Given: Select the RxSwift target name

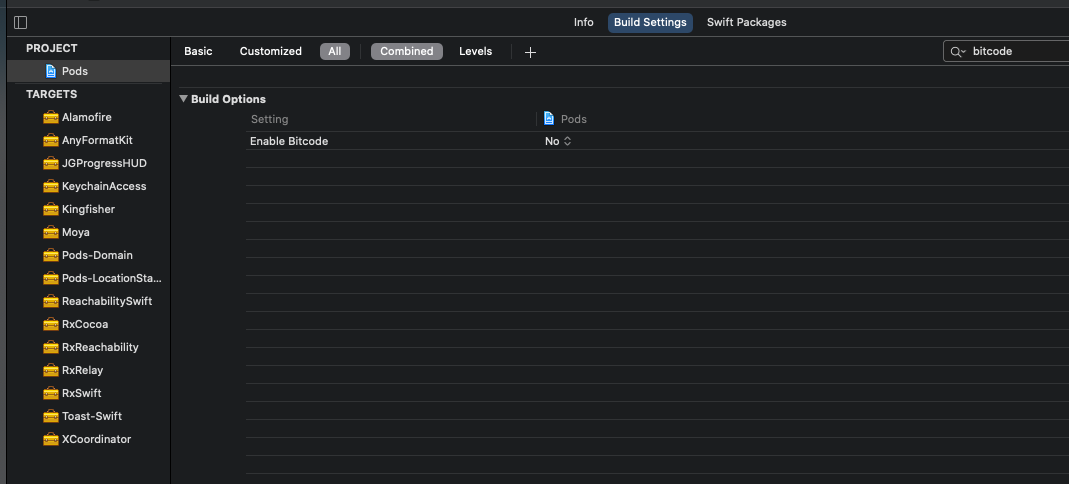Looking at the screenshot, I should pyautogui.click(x=82, y=393).
